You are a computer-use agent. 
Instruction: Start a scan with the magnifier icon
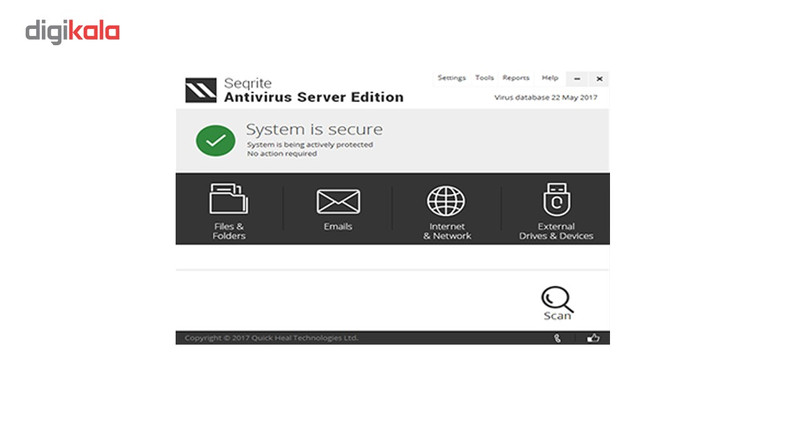[x=557, y=299]
